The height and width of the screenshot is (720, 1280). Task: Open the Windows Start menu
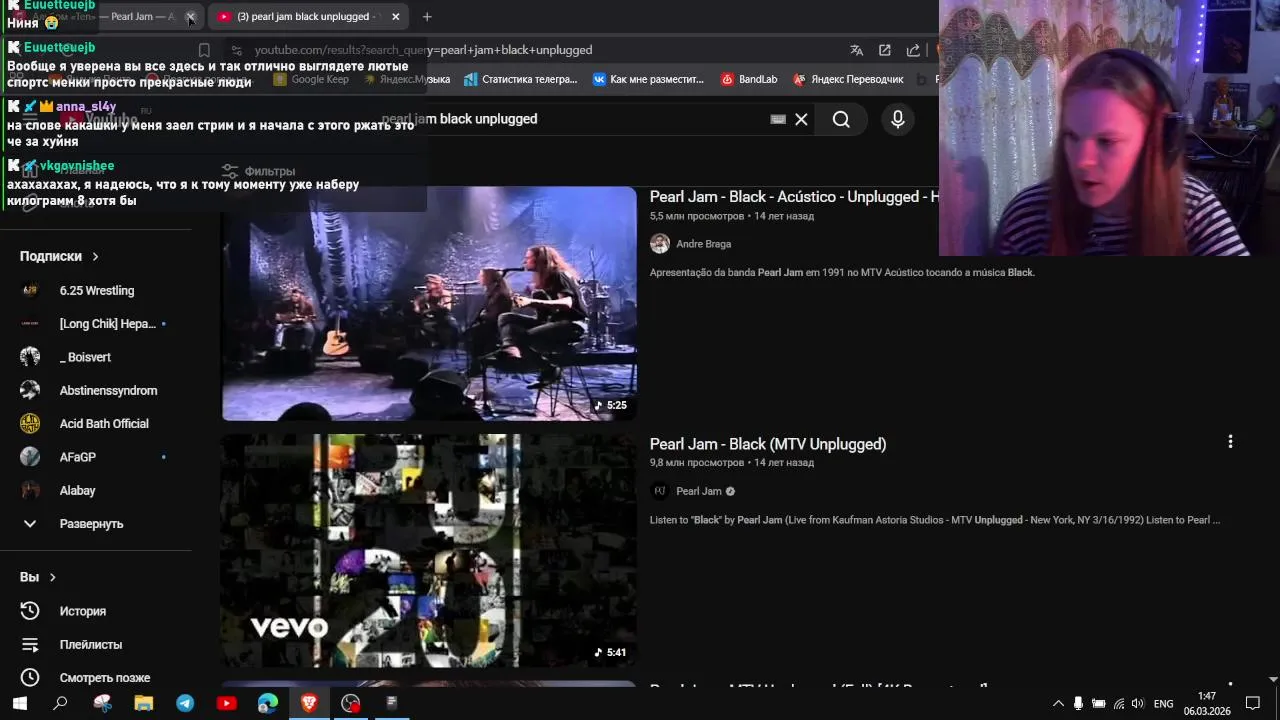click(x=19, y=704)
